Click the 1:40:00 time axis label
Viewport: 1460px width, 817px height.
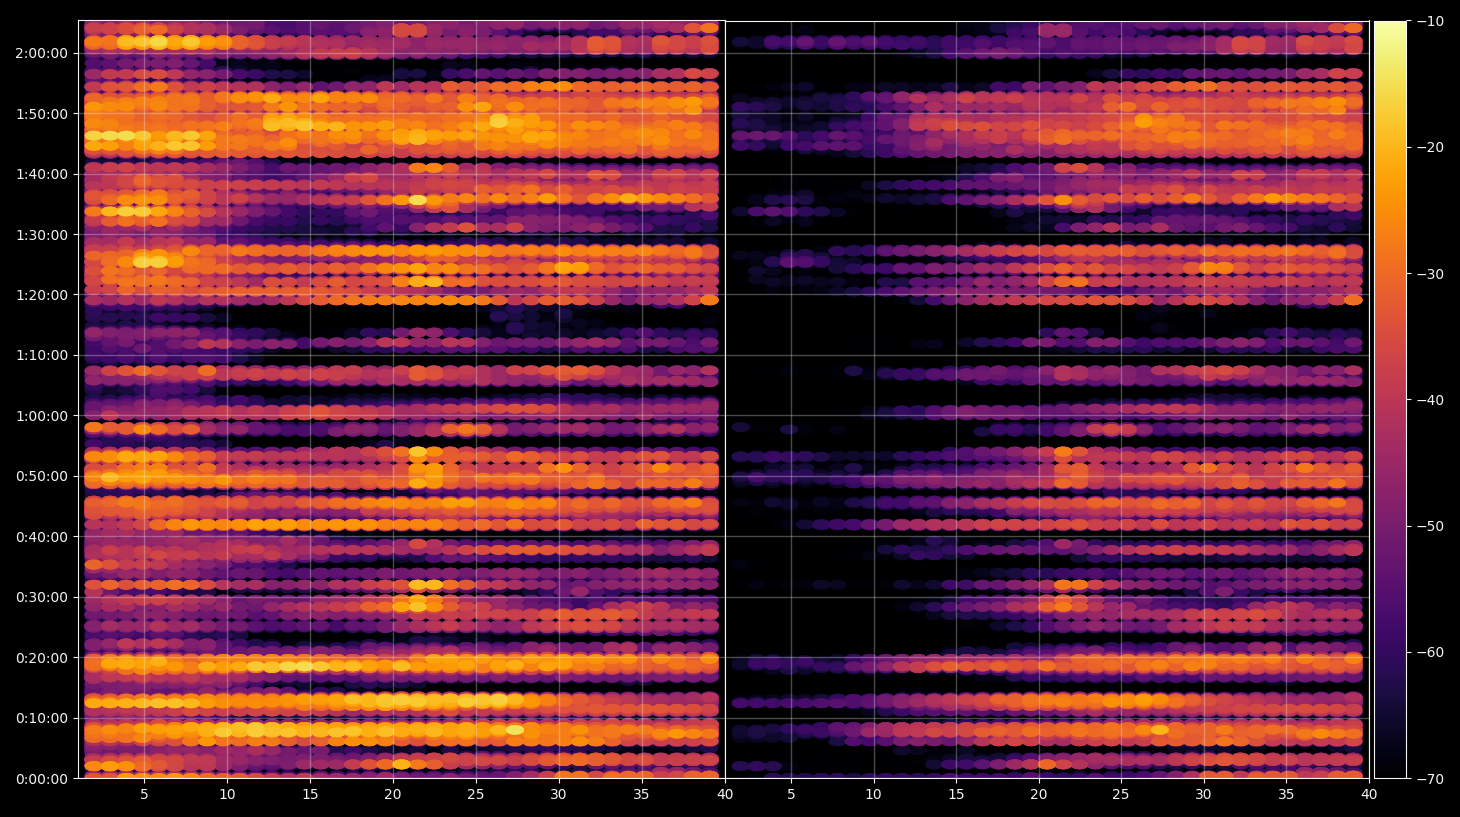pyautogui.click(x=42, y=174)
